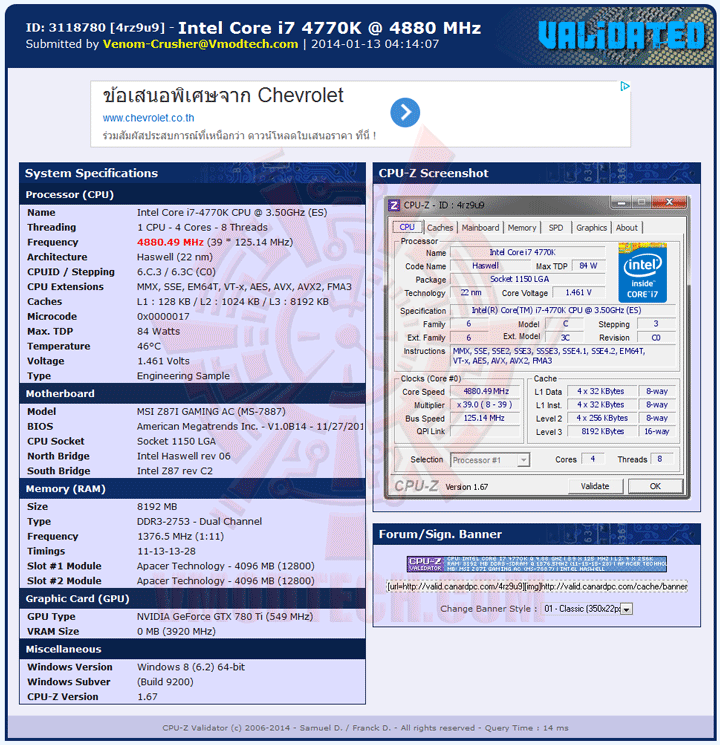The image size is (720, 745).
Task: Open the Mainboard tab
Action: 480,228
